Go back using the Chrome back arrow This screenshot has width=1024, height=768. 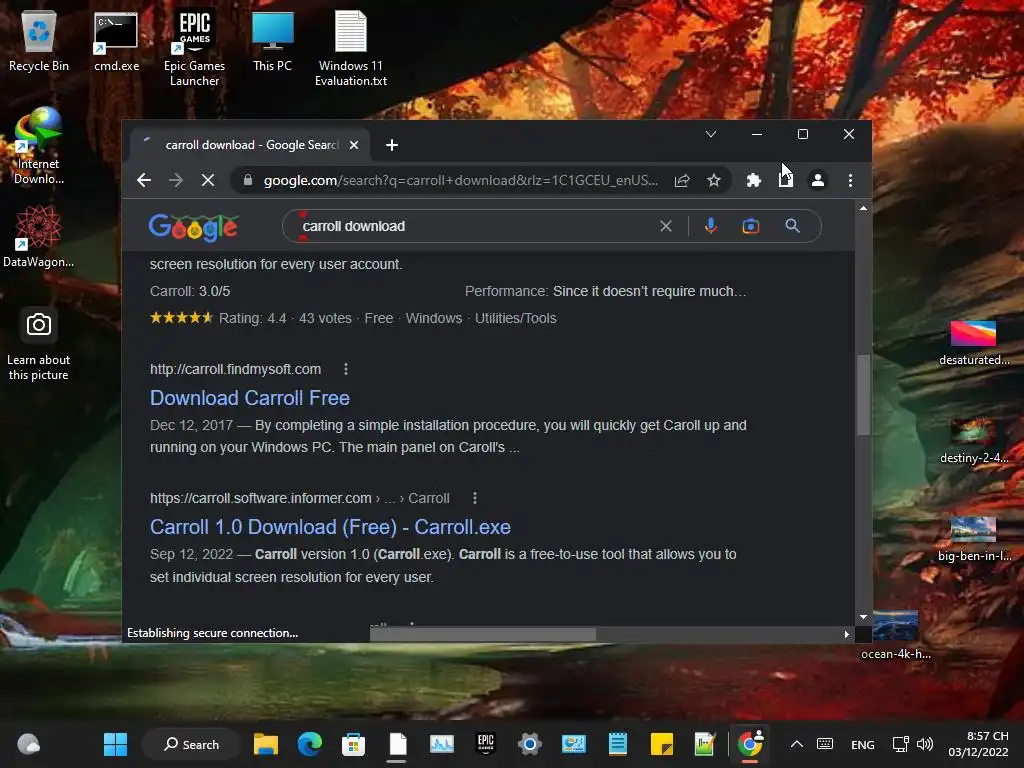(x=144, y=180)
